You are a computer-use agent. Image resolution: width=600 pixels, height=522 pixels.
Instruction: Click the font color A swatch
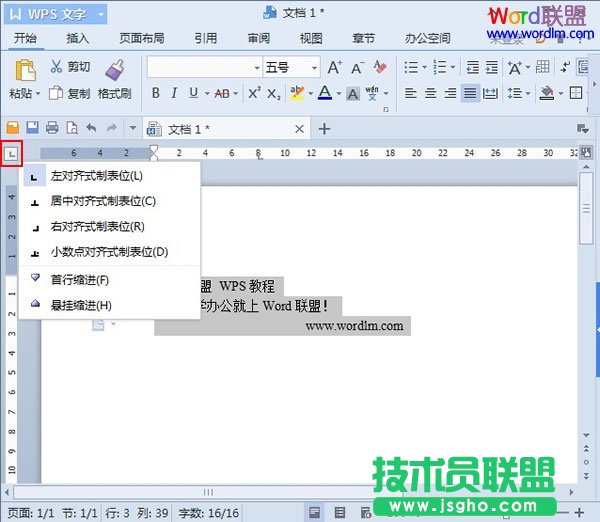click(x=325, y=93)
